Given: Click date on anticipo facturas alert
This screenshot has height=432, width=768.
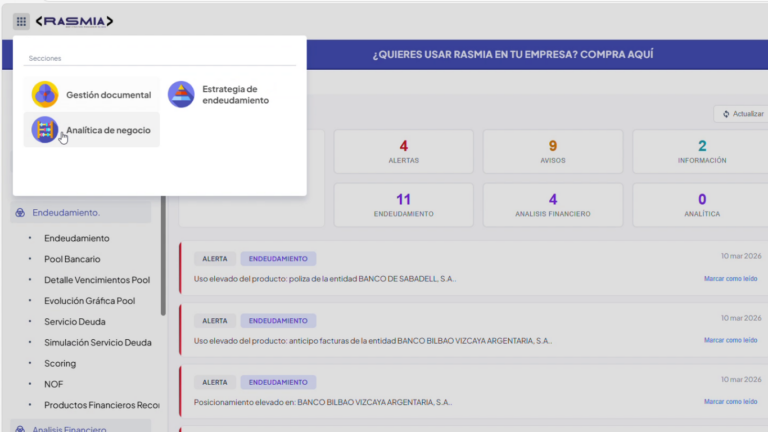Looking at the screenshot, I should pyautogui.click(x=741, y=318).
